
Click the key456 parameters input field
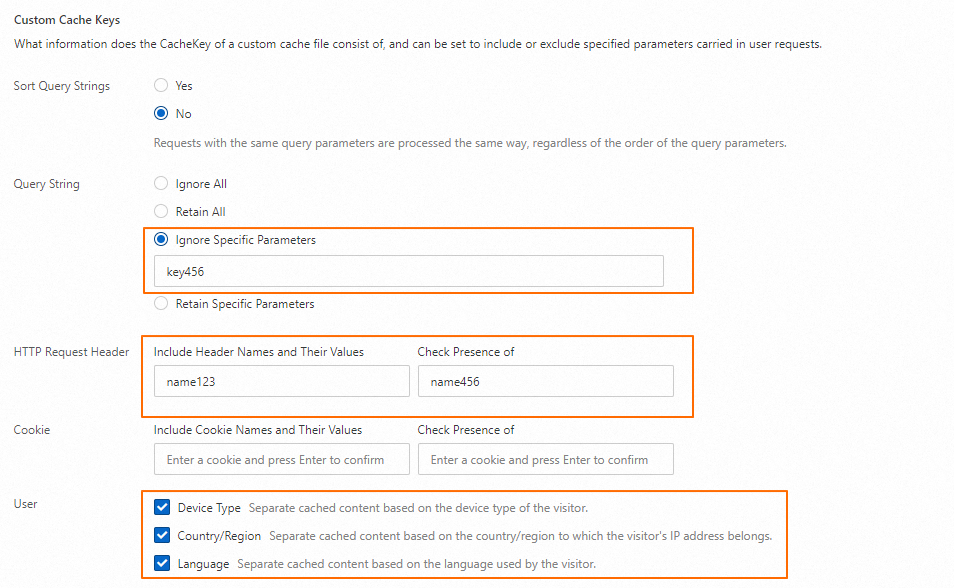tap(408, 271)
